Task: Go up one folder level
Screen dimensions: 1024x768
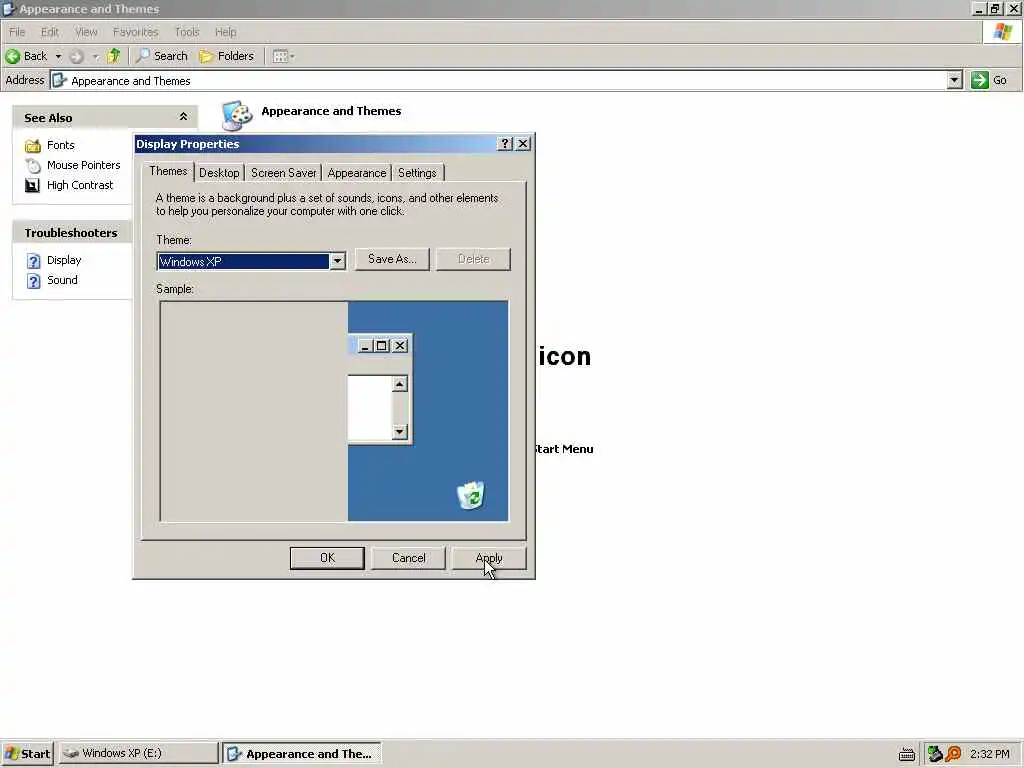Action: 114,56
